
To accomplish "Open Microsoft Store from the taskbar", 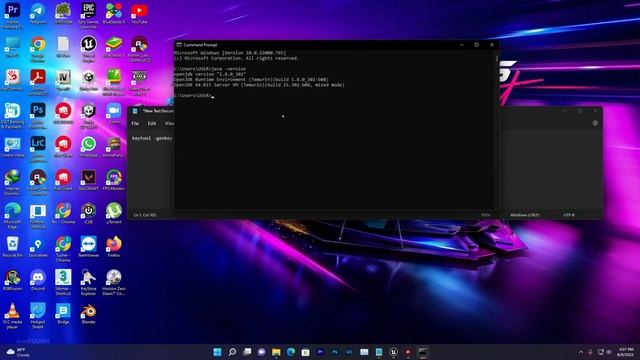I will tap(305, 352).
